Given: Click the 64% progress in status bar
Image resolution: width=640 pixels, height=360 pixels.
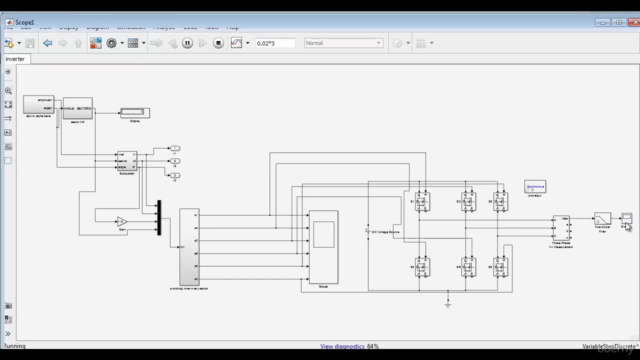Looking at the screenshot, I should point(373,346).
